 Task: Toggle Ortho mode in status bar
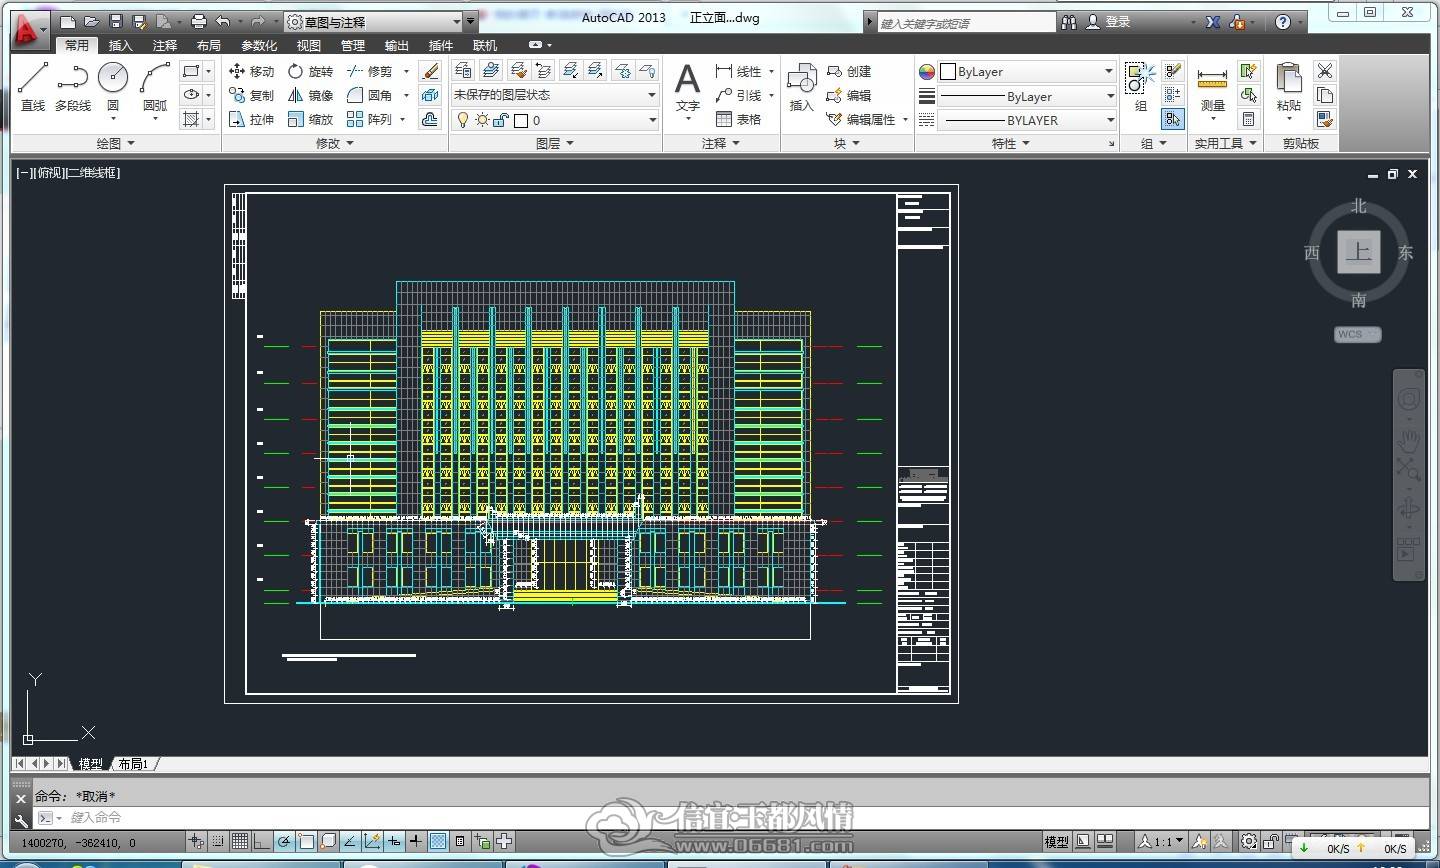(262, 842)
